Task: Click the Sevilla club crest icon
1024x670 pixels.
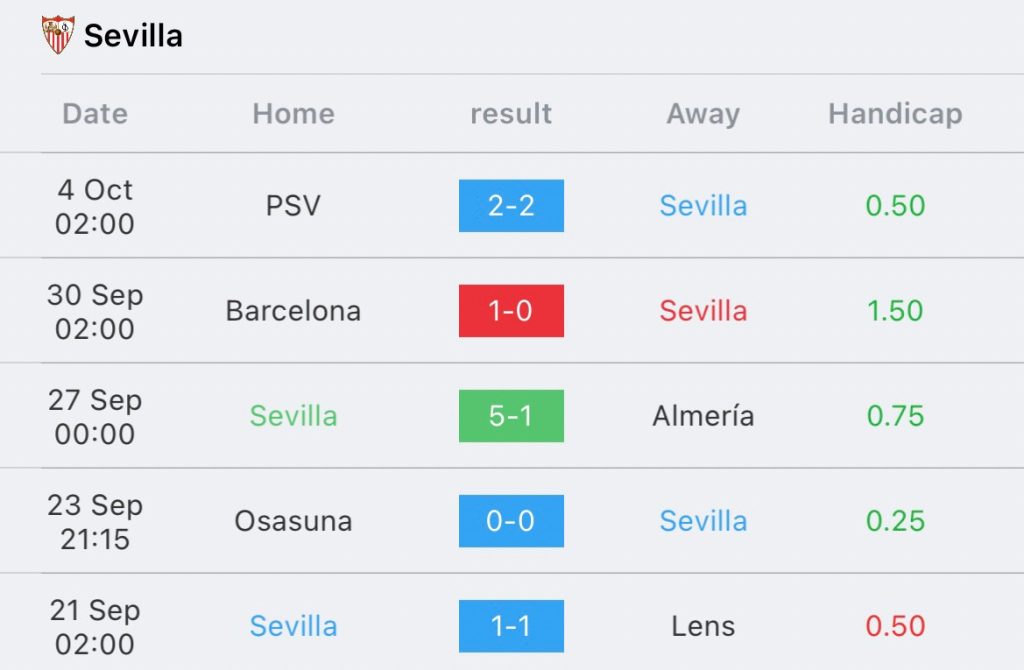Action: tap(58, 35)
